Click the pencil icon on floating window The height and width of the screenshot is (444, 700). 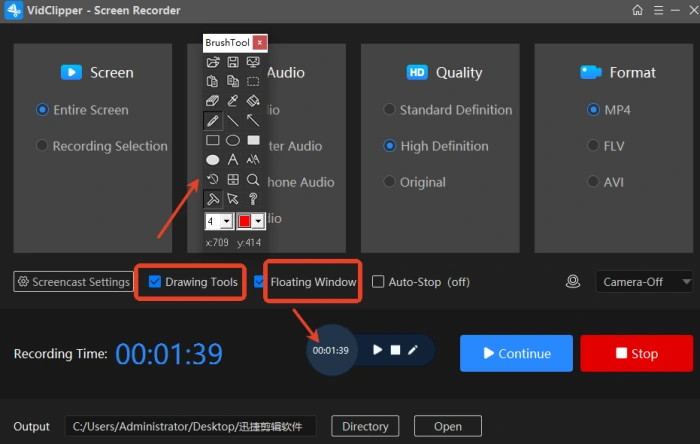pyautogui.click(x=413, y=350)
